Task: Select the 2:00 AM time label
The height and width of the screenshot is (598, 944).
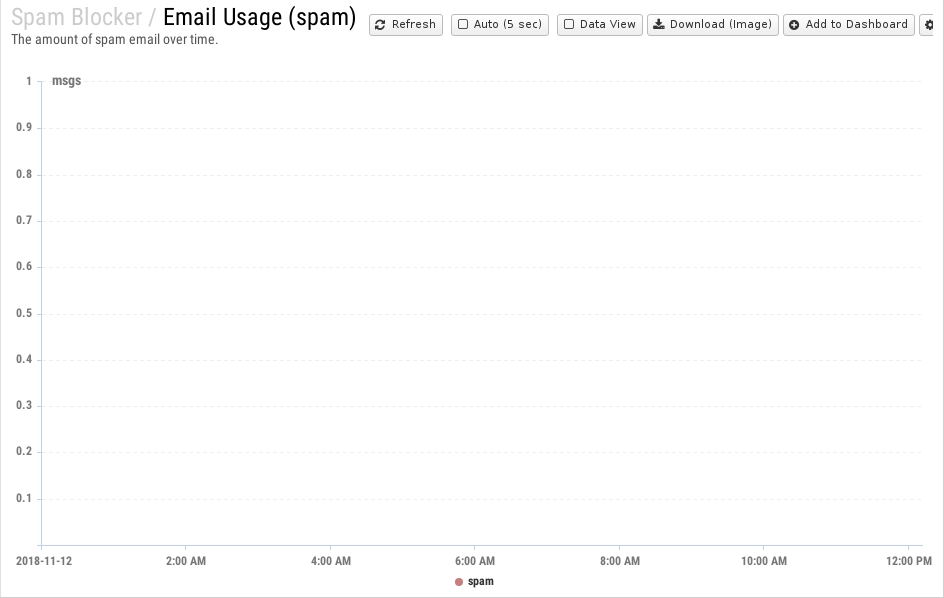Action: coord(186,561)
